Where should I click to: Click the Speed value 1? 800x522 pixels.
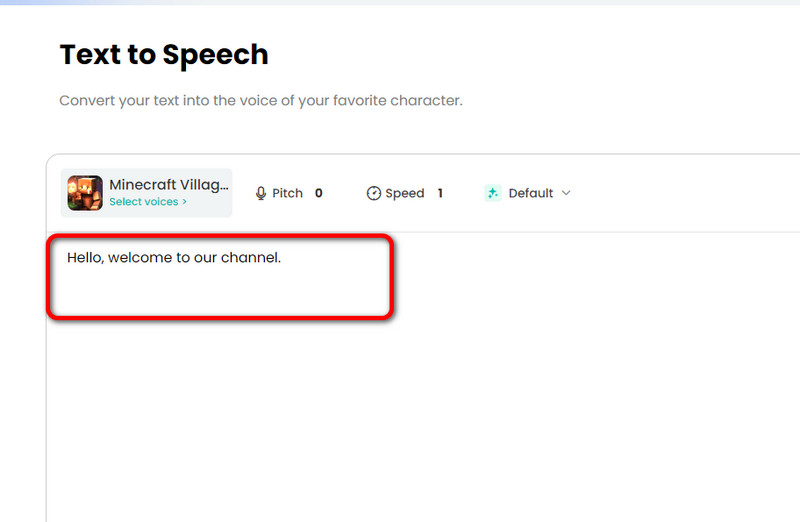click(440, 193)
